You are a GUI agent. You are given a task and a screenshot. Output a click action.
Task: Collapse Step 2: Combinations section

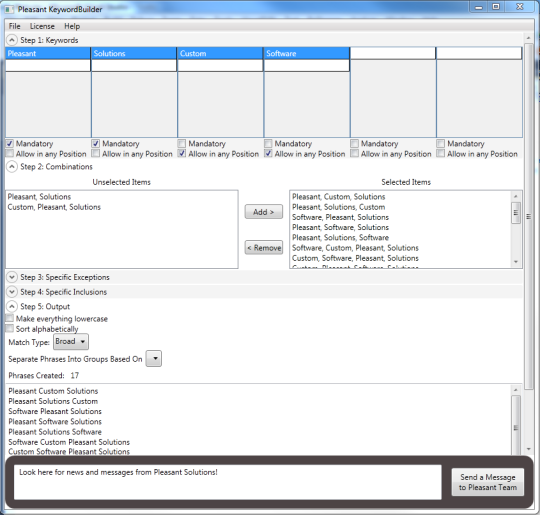click(x=12, y=167)
